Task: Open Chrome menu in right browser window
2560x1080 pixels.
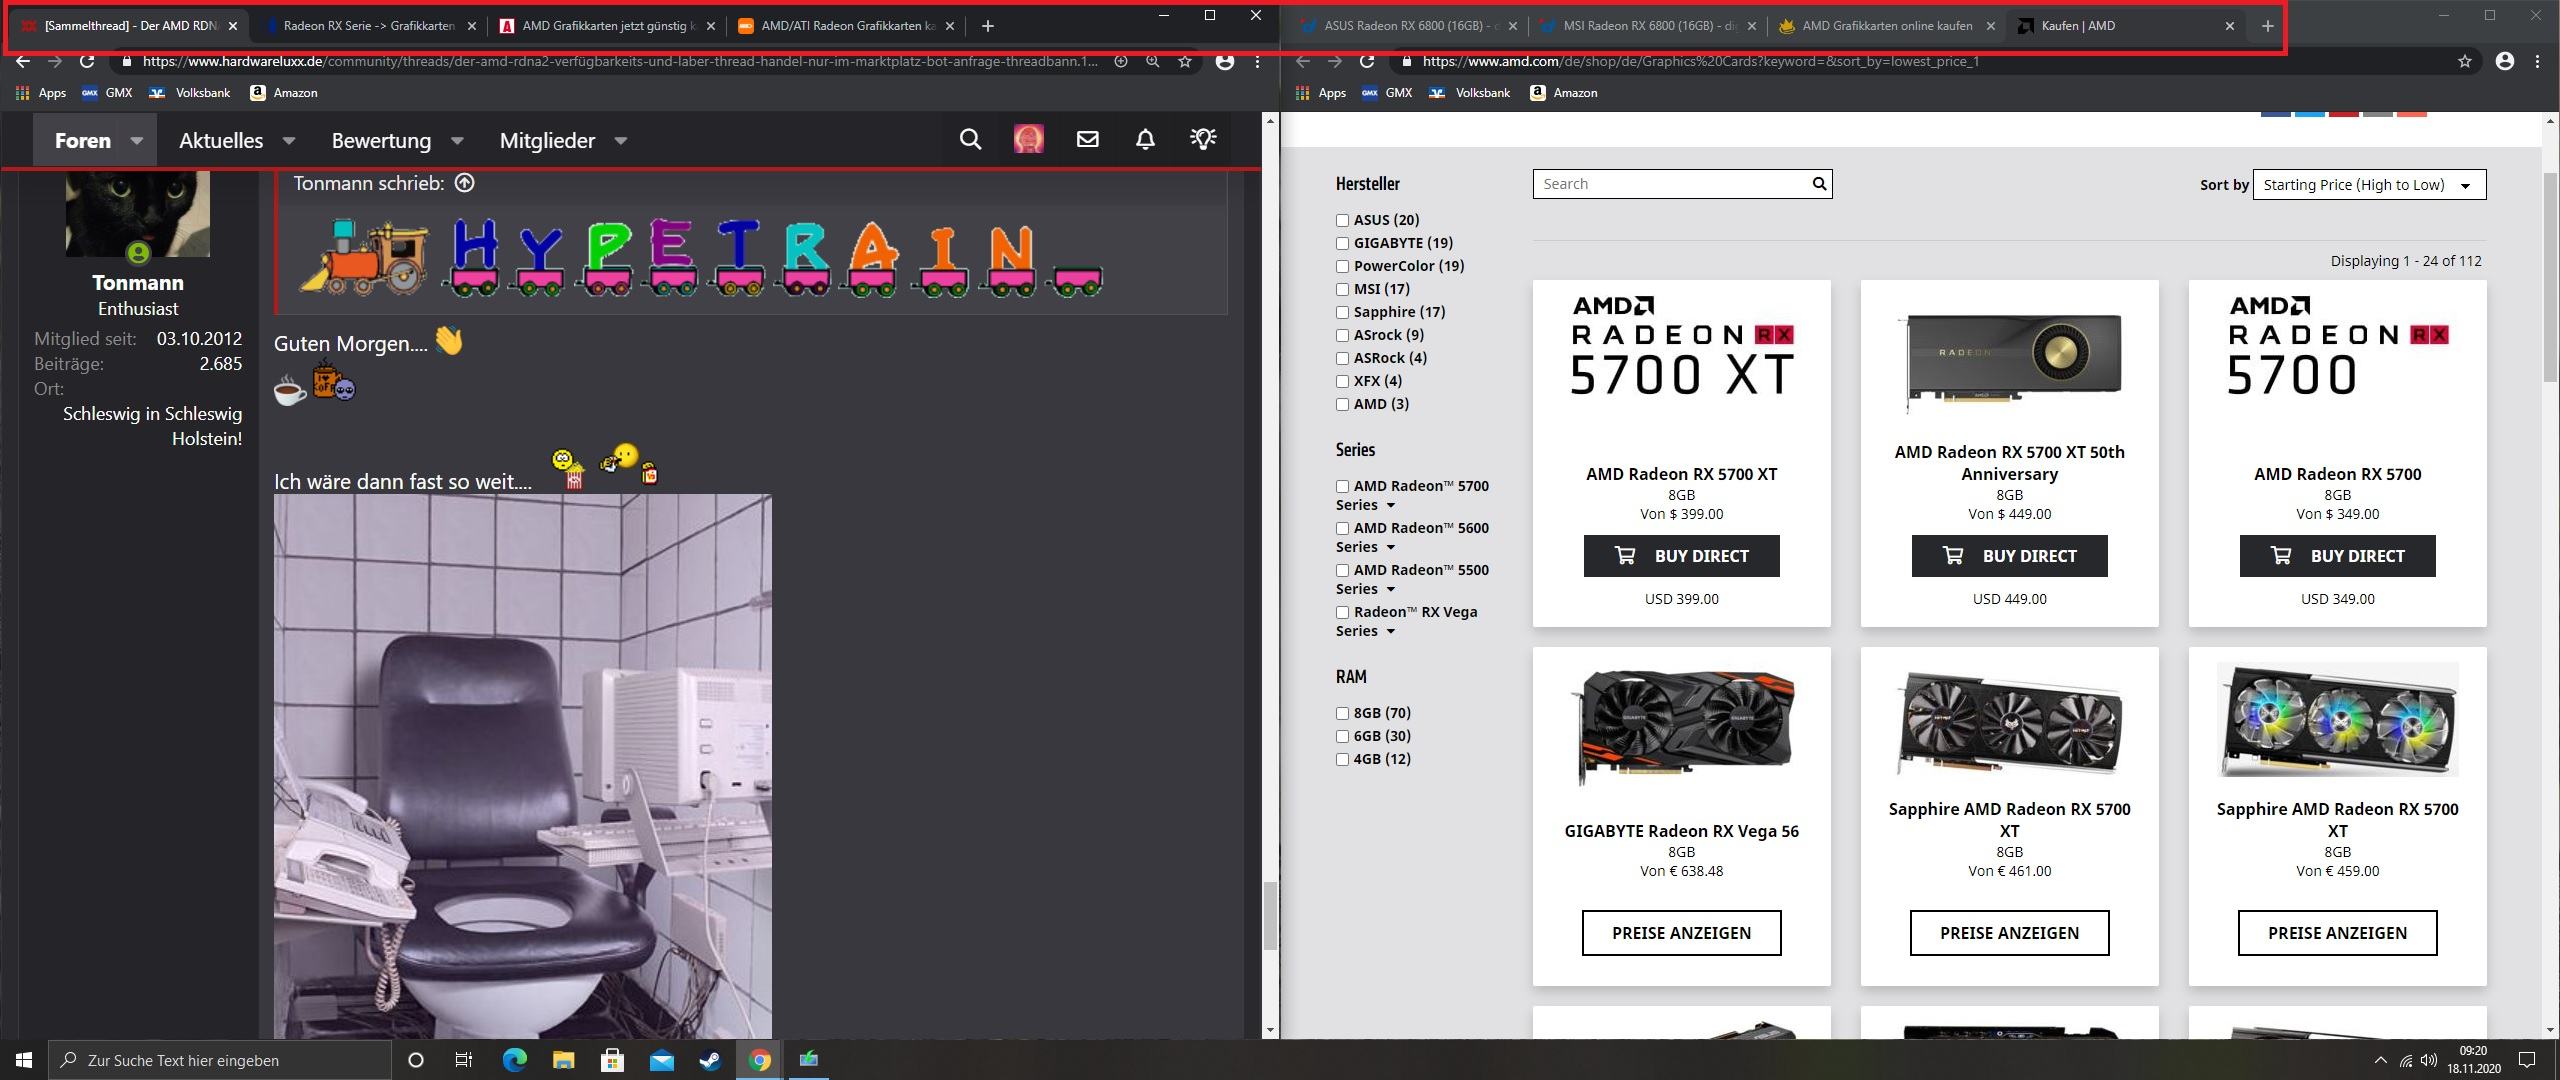Action: pos(2537,62)
